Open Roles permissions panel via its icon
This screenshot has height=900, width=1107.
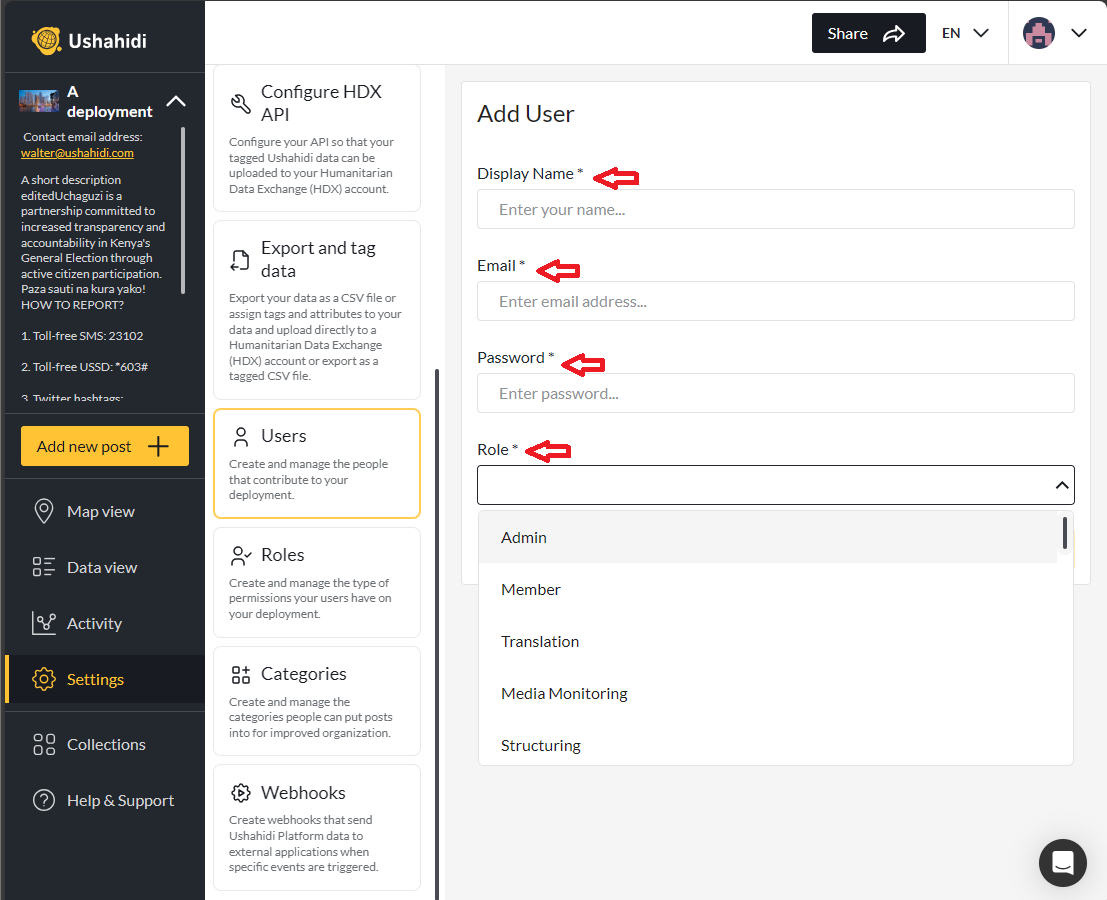click(240, 554)
